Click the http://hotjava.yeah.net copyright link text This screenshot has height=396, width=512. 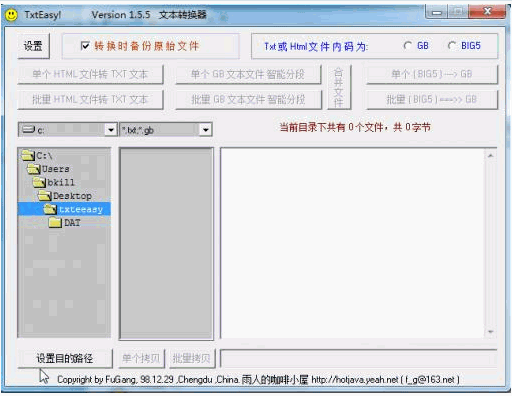click(355, 379)
